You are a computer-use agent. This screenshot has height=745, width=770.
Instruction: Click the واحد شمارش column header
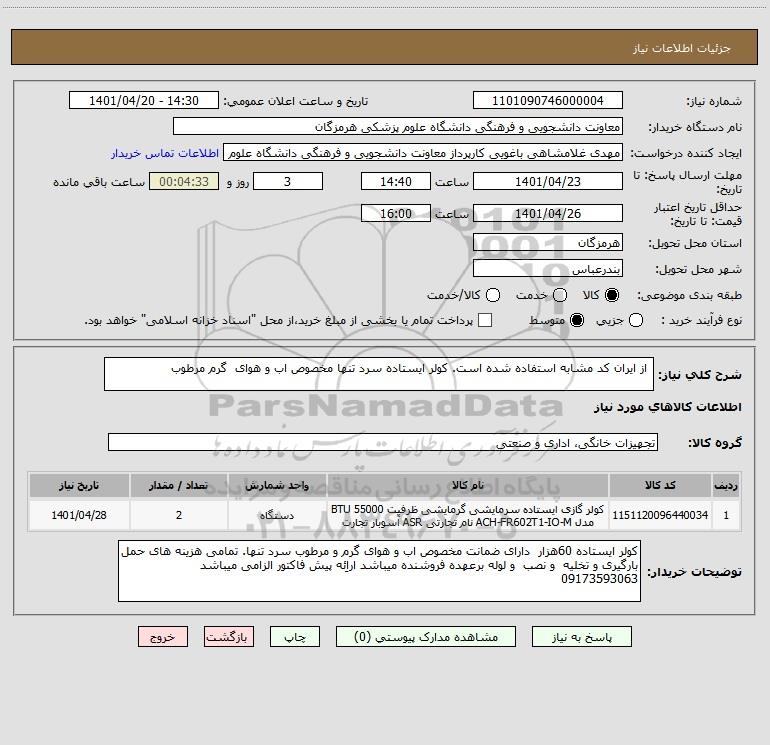pyautogui.click(x=277, y=485)
